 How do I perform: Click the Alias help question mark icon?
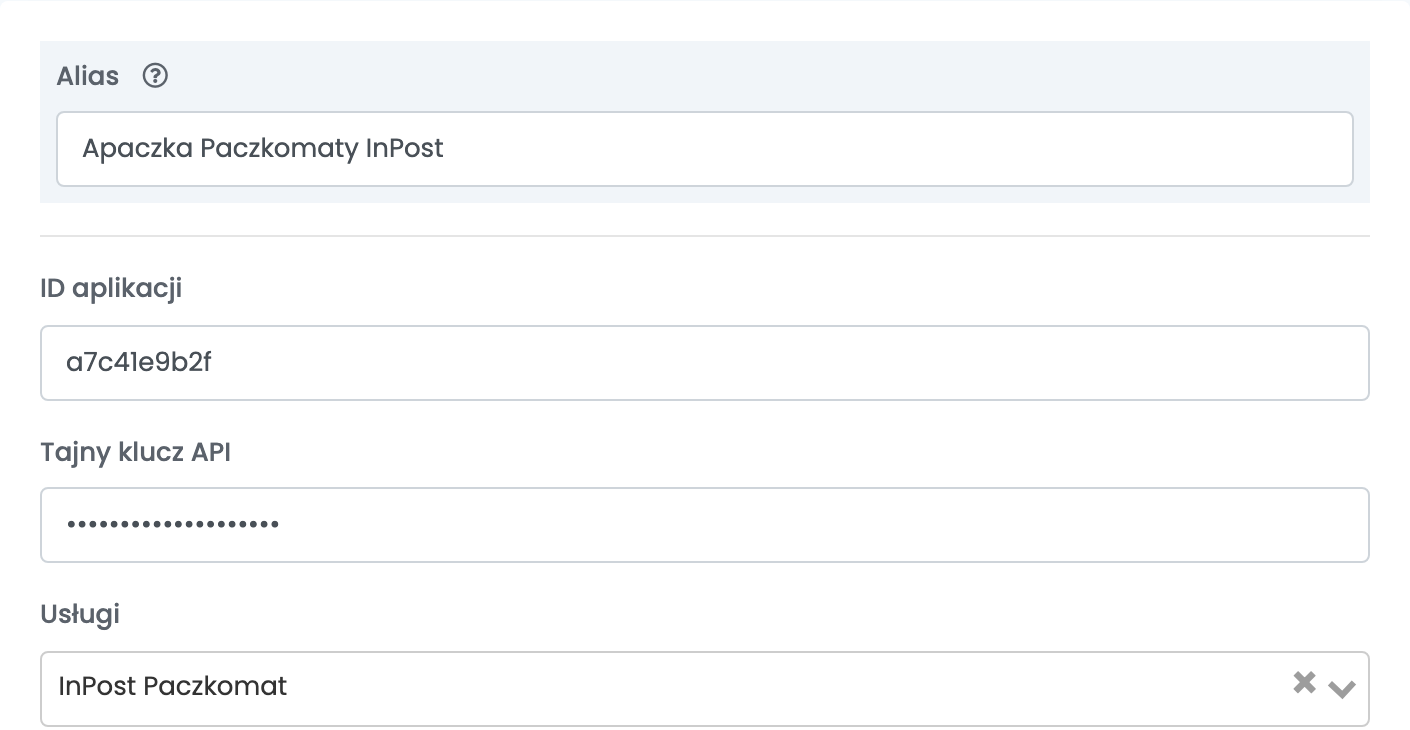155,76
